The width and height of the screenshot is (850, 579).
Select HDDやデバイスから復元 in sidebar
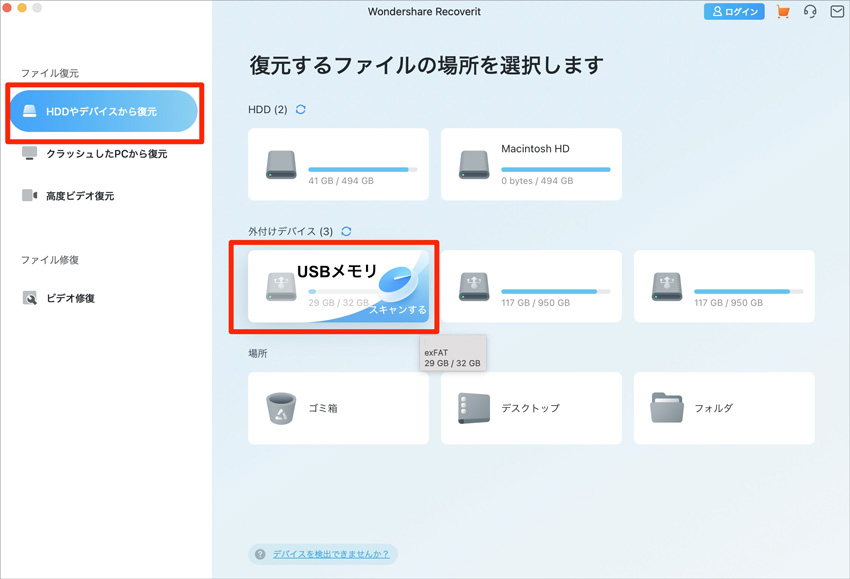[104, 111]
